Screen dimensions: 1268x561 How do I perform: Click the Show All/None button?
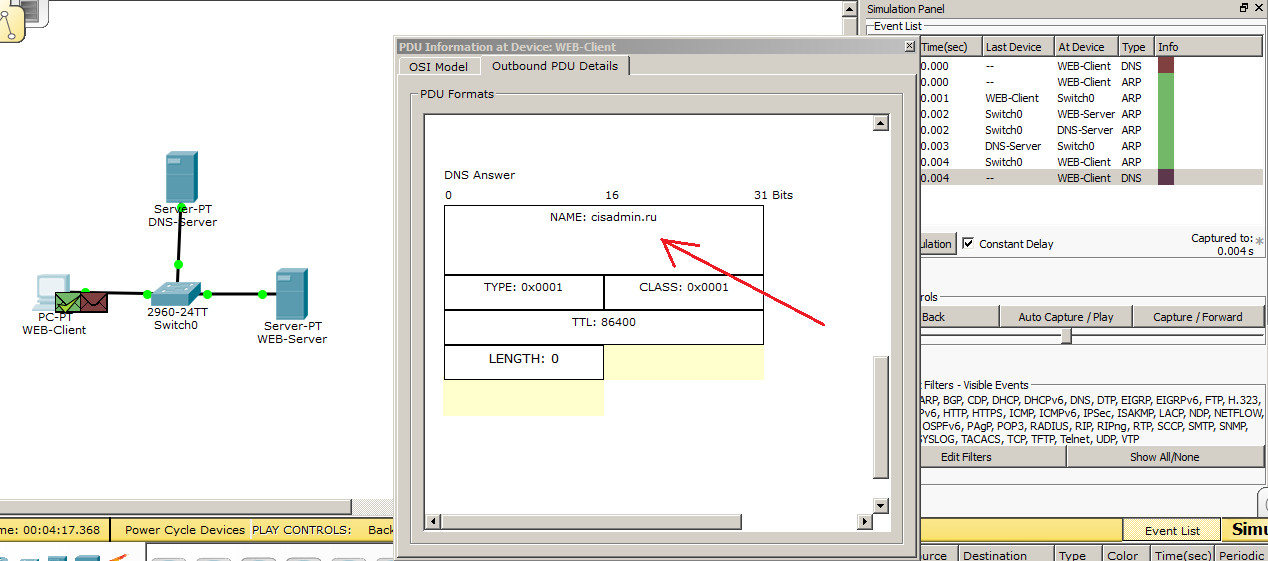pos(1164,457)
